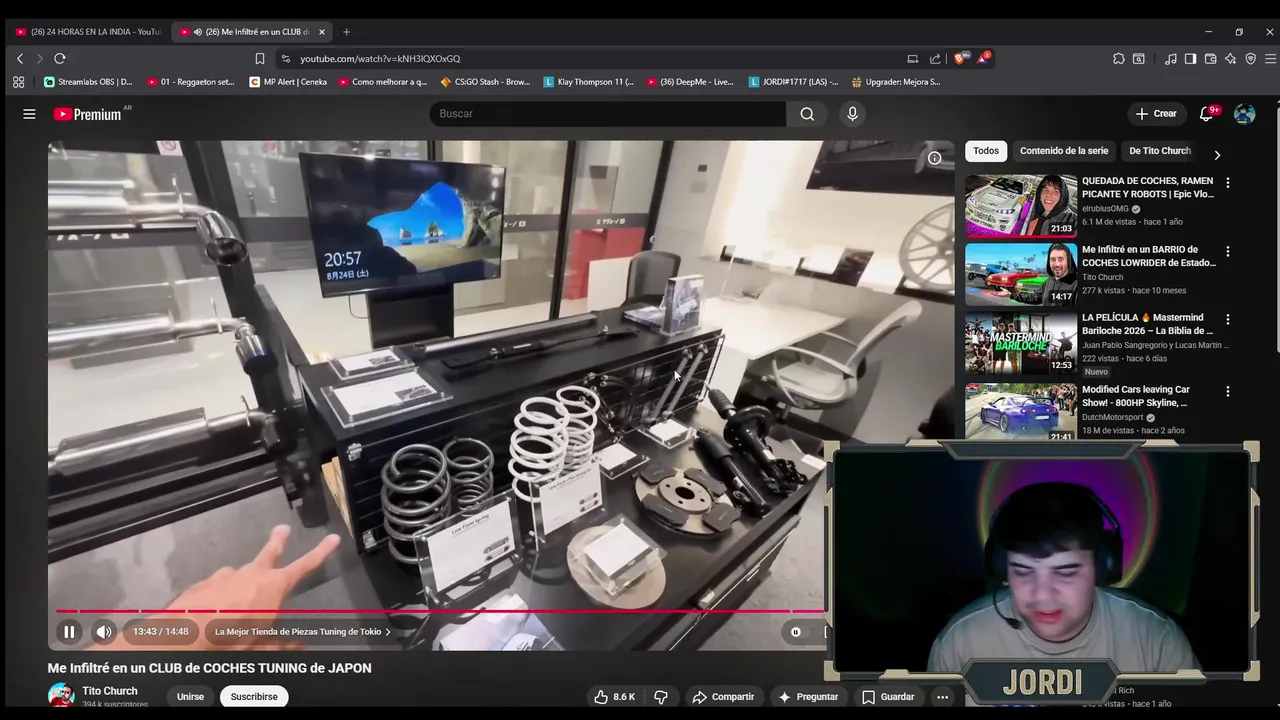
Task: Toggle the browser sidebar panel
Action: click(x=1190, y=59)
